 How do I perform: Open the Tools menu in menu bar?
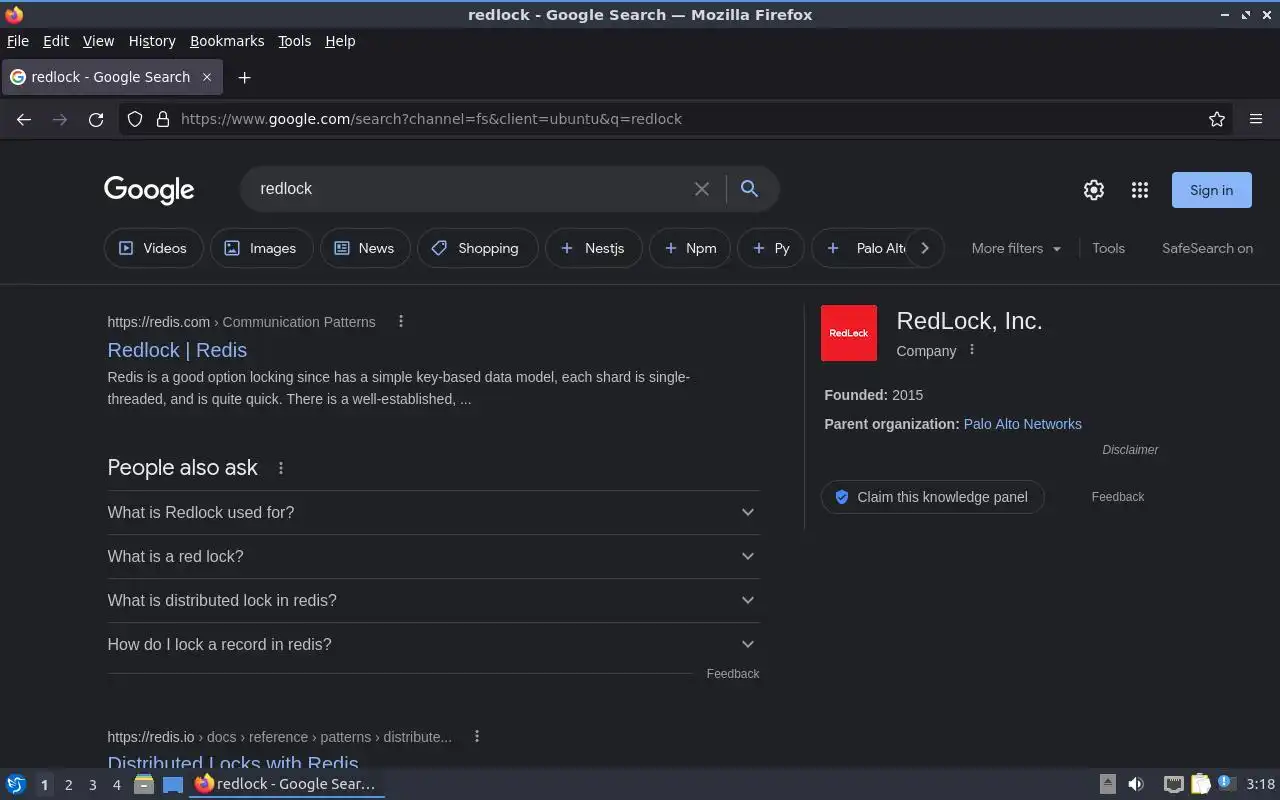pyautogui.click(x=294, y=41)
